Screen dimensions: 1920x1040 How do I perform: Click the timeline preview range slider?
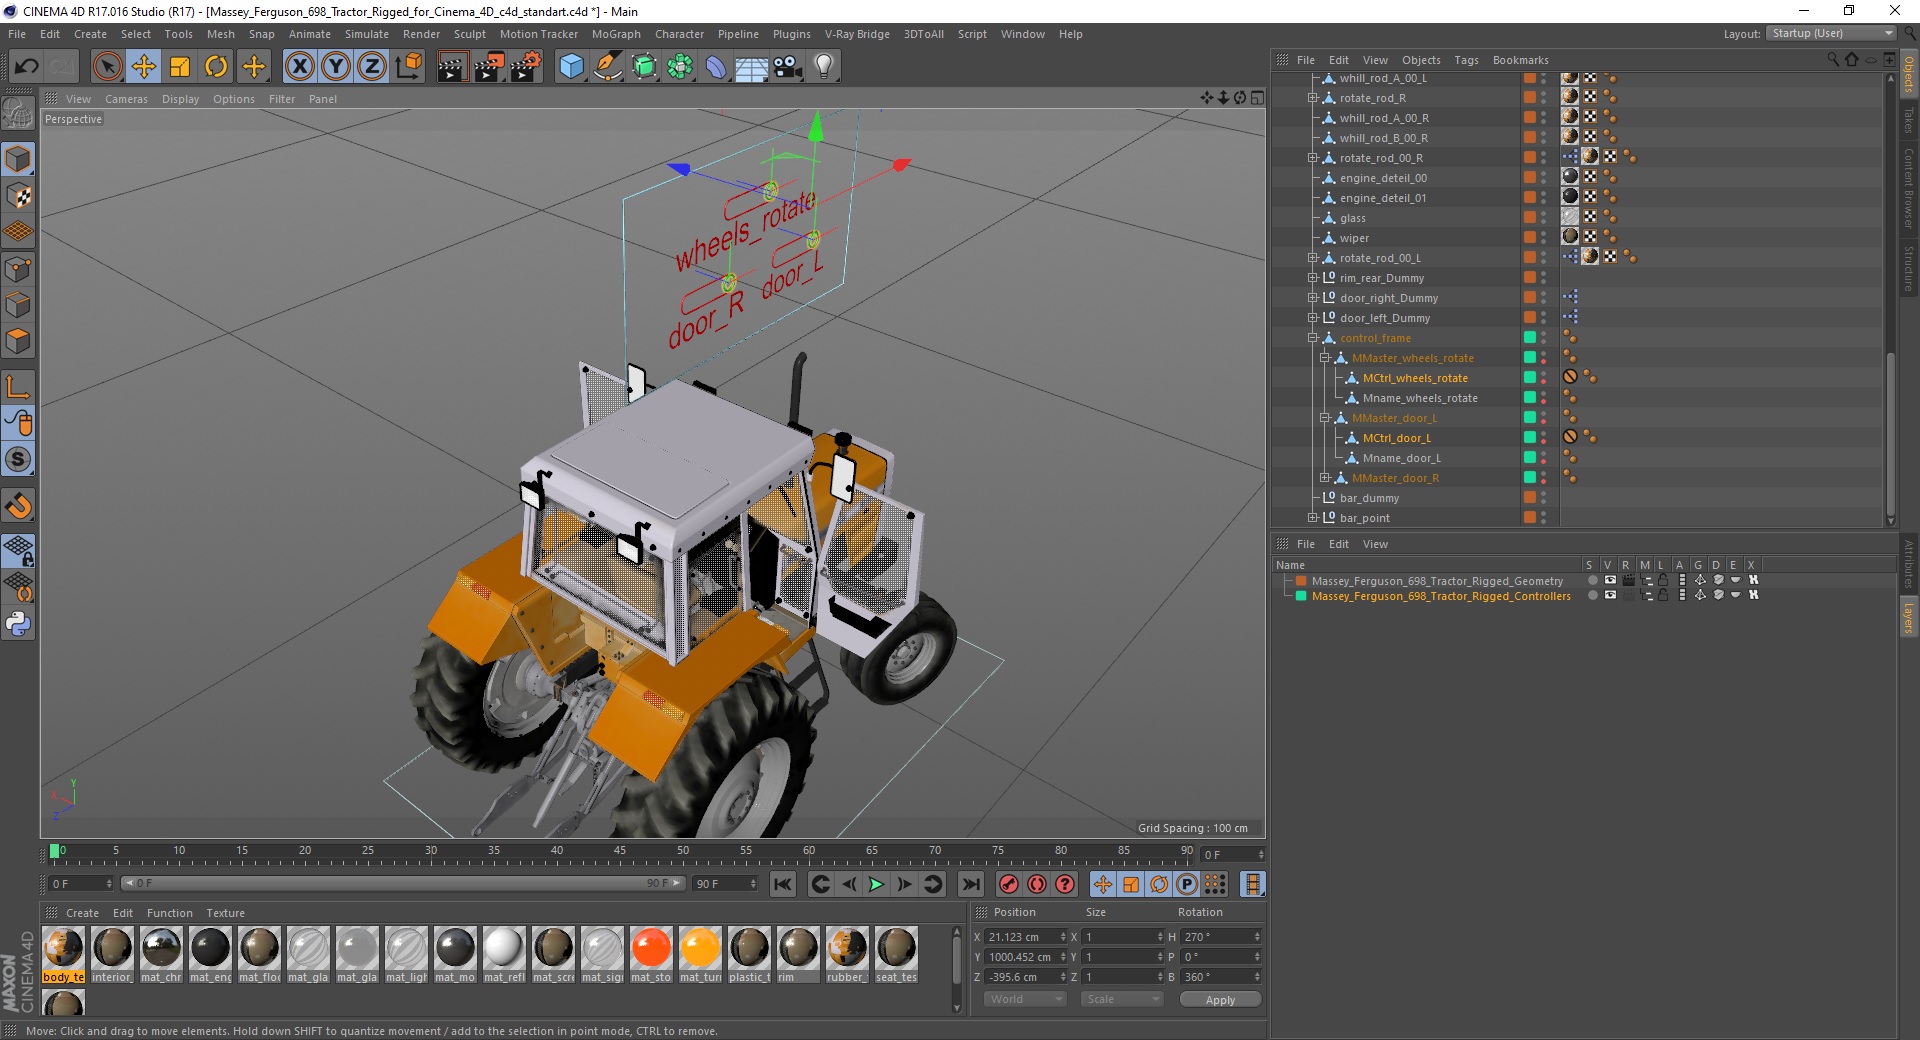tap(403, 883)
